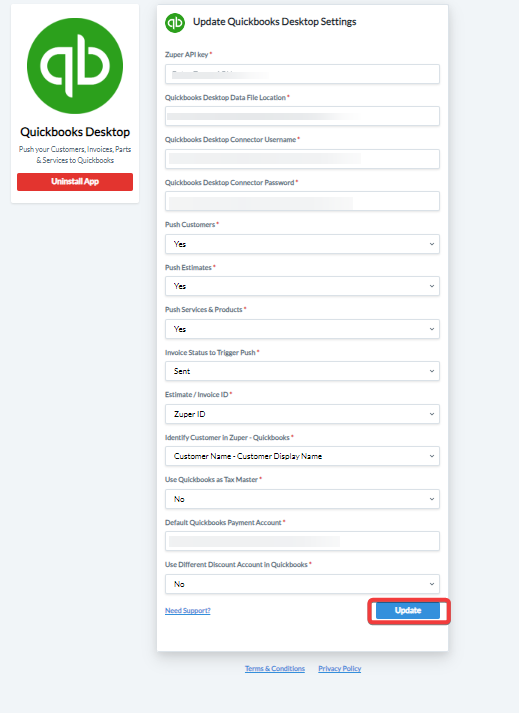
Task: Open the Use Quickbooks as Tax Master dropdown
Action: click(302, 499)
